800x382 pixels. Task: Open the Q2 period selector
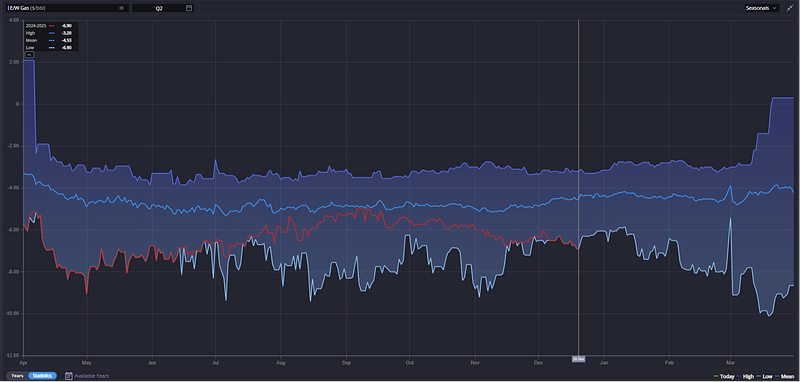pos(163,8)
